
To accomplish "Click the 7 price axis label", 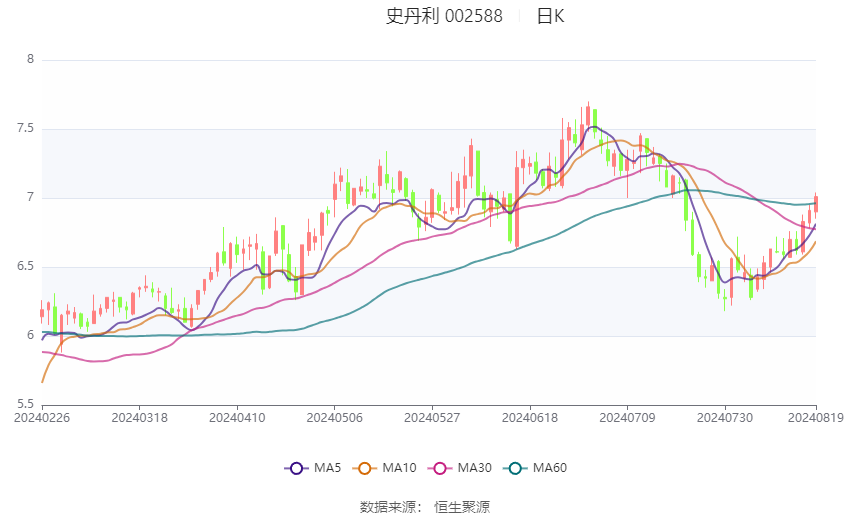I will [x=30, y=197].
